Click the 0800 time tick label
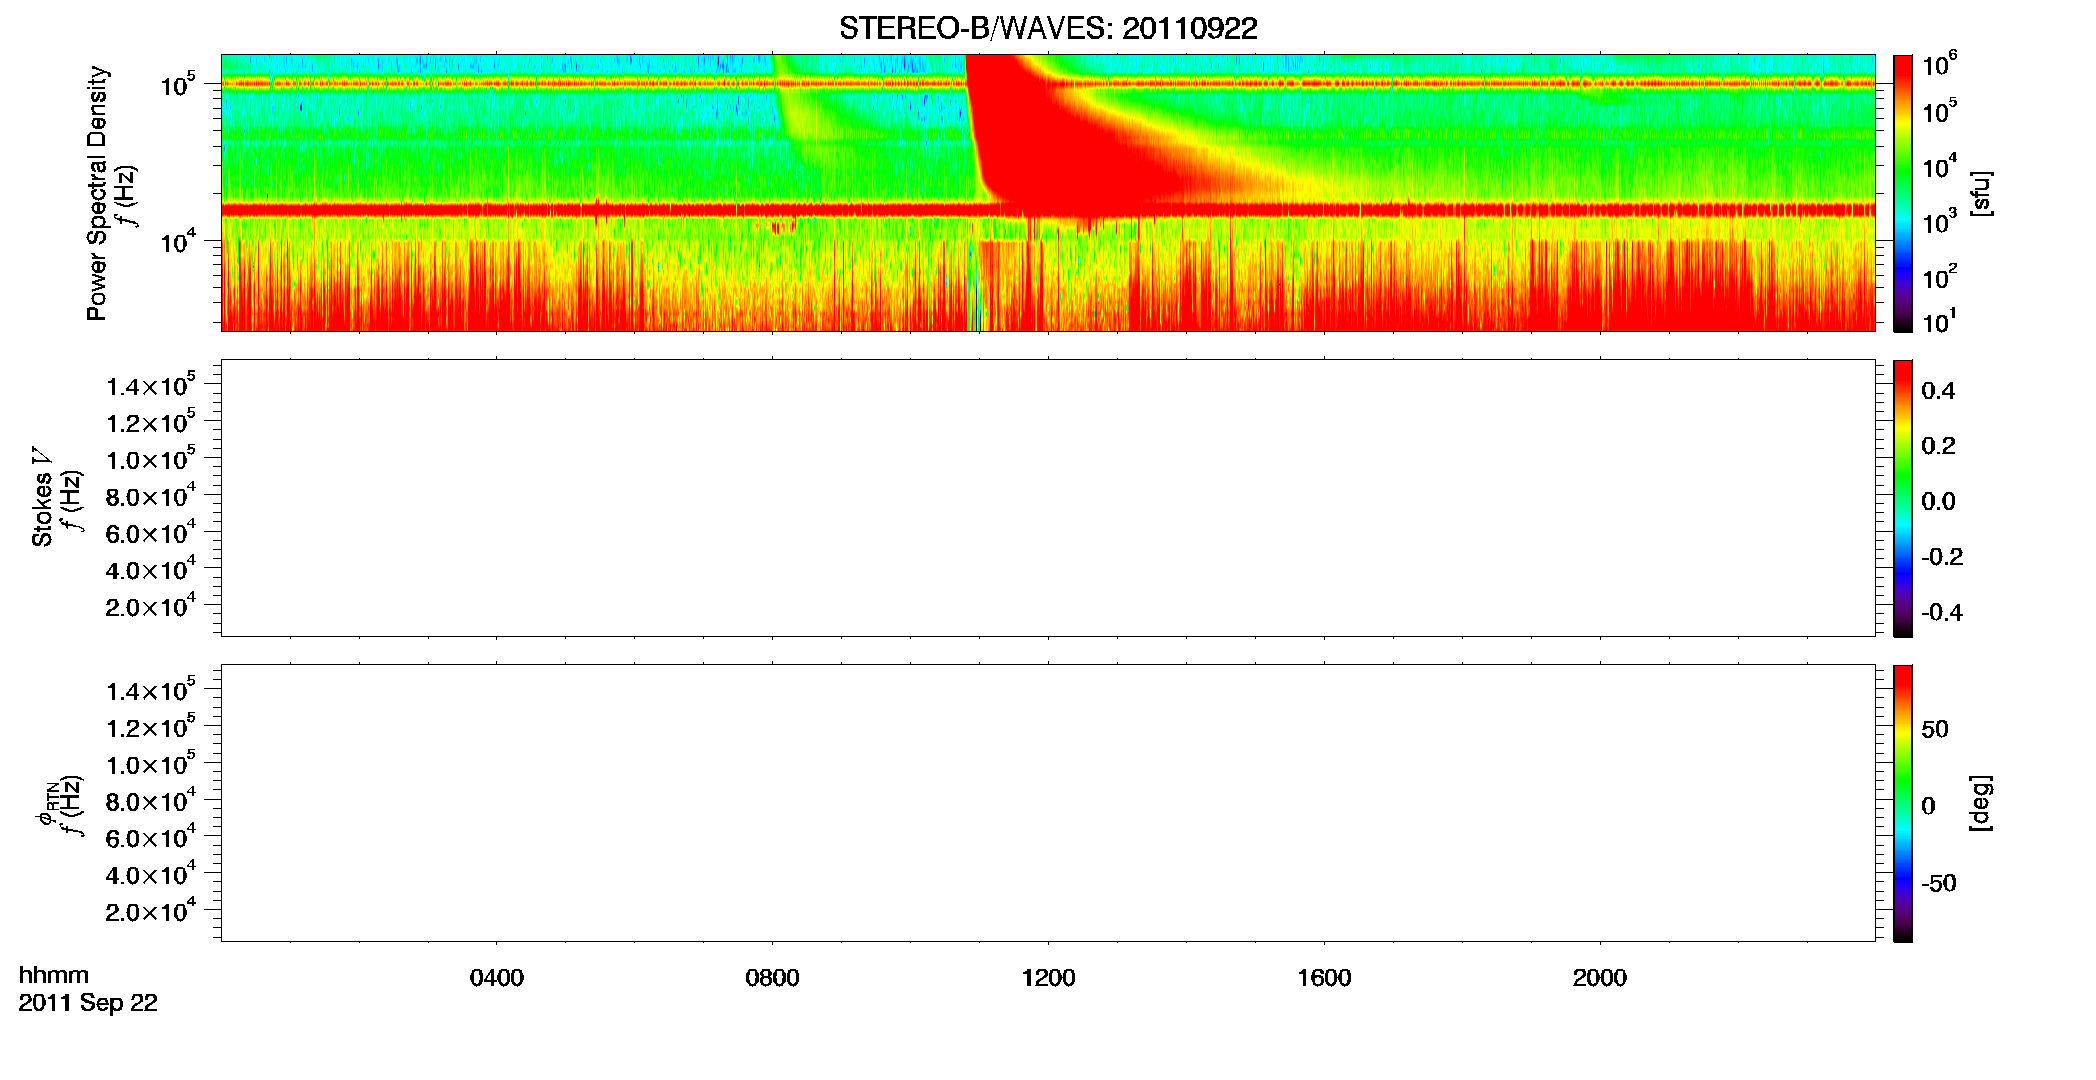The height and width of the screenshot is (1080, 2096). (772, 978)
